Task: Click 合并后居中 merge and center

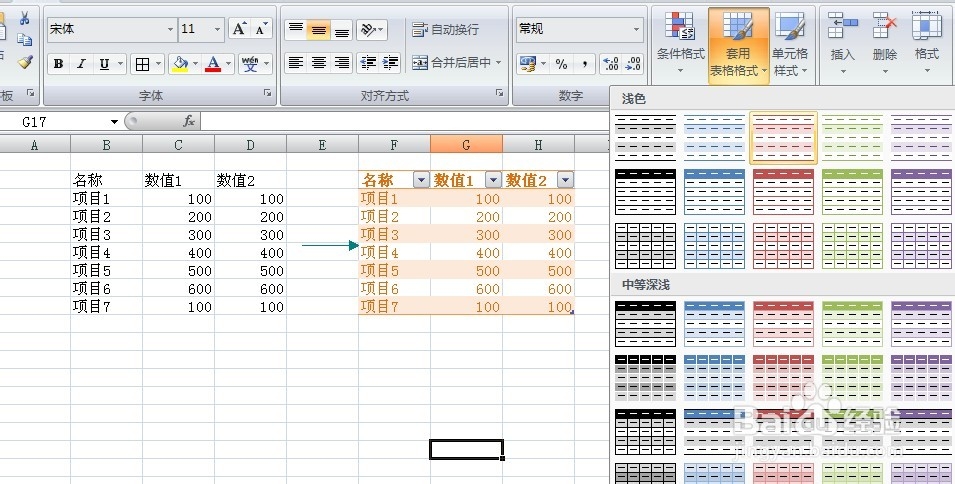Action: point(451,62)
